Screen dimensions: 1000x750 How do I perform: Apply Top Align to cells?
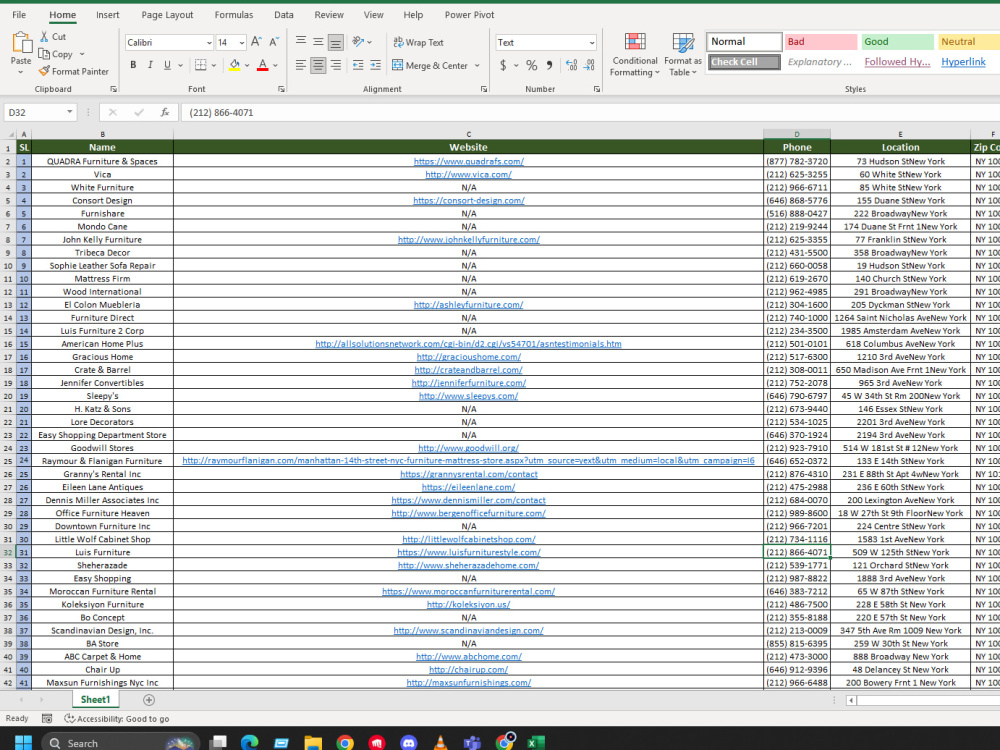click(x=300, y=41)
